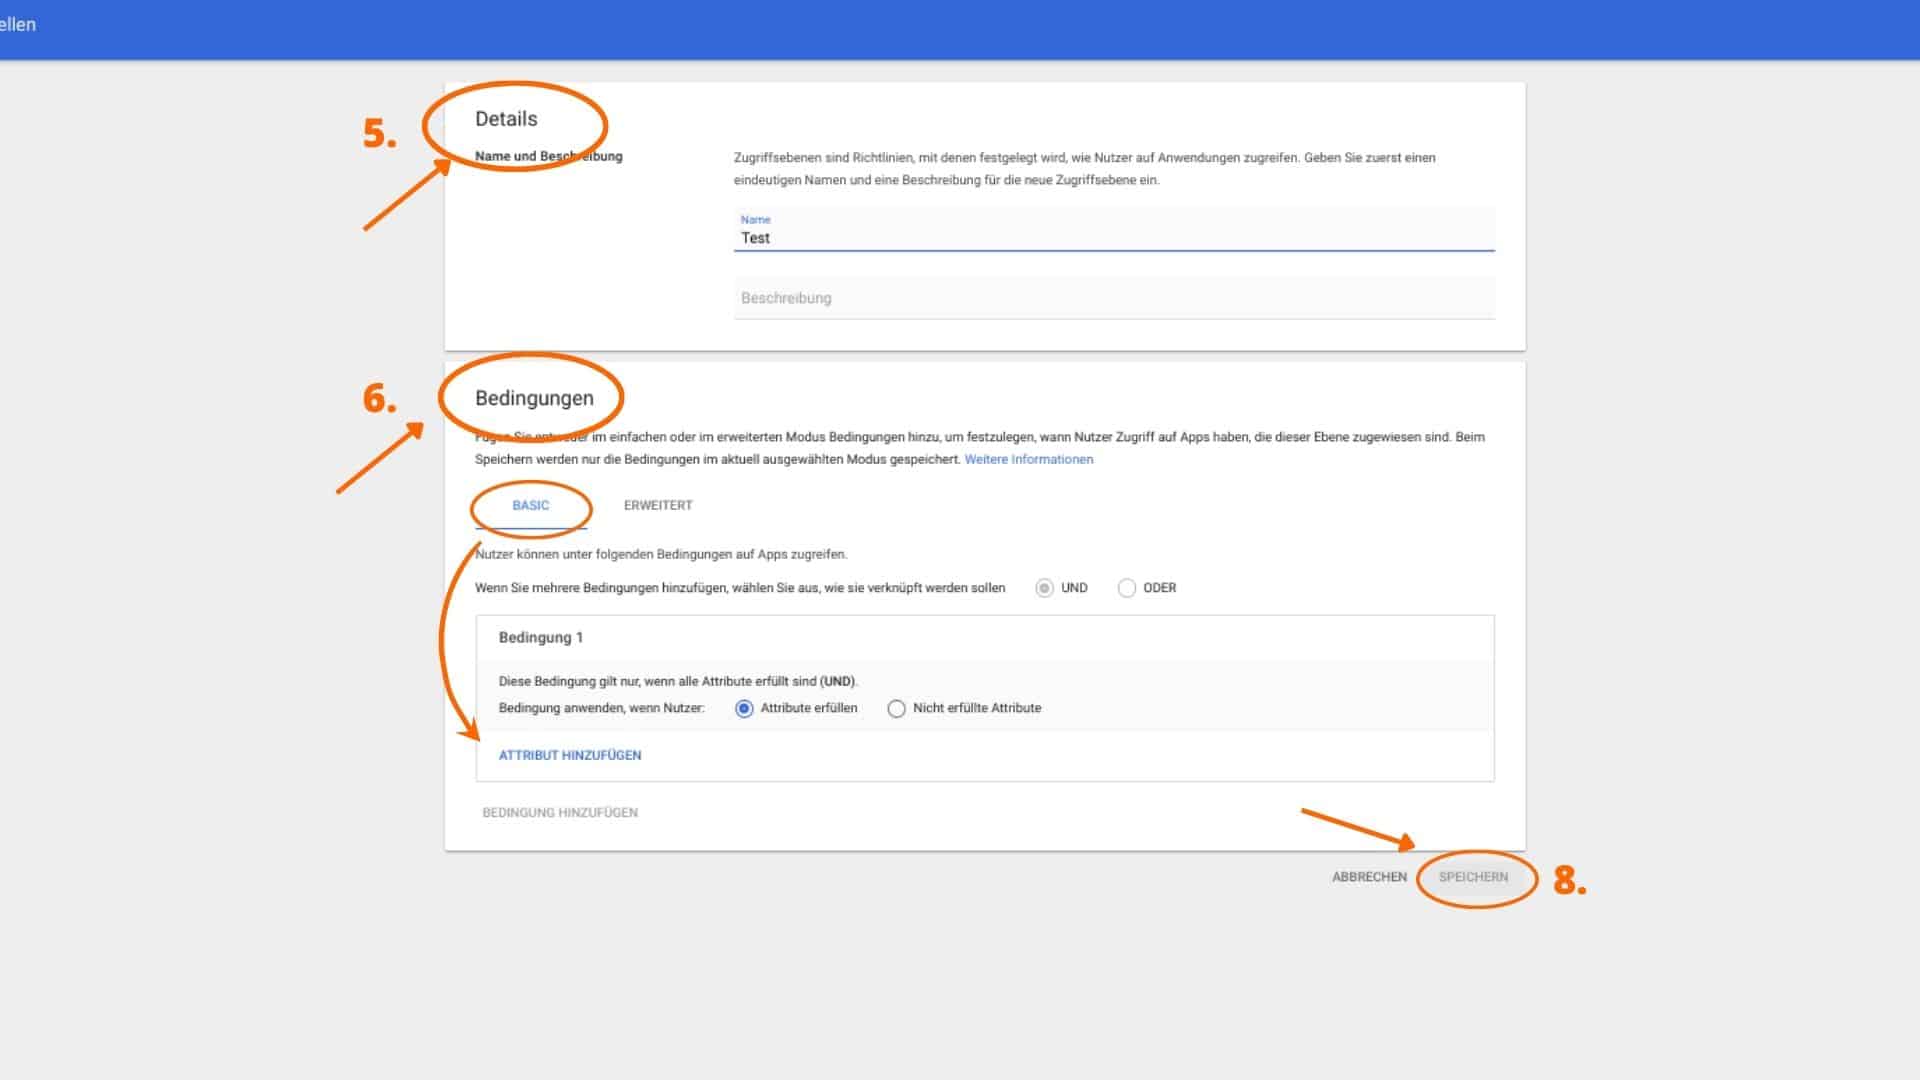Click ATTRIBUT HINZUFÜGEN
The image size is (1920, 1080).
(x=570, y=756)
